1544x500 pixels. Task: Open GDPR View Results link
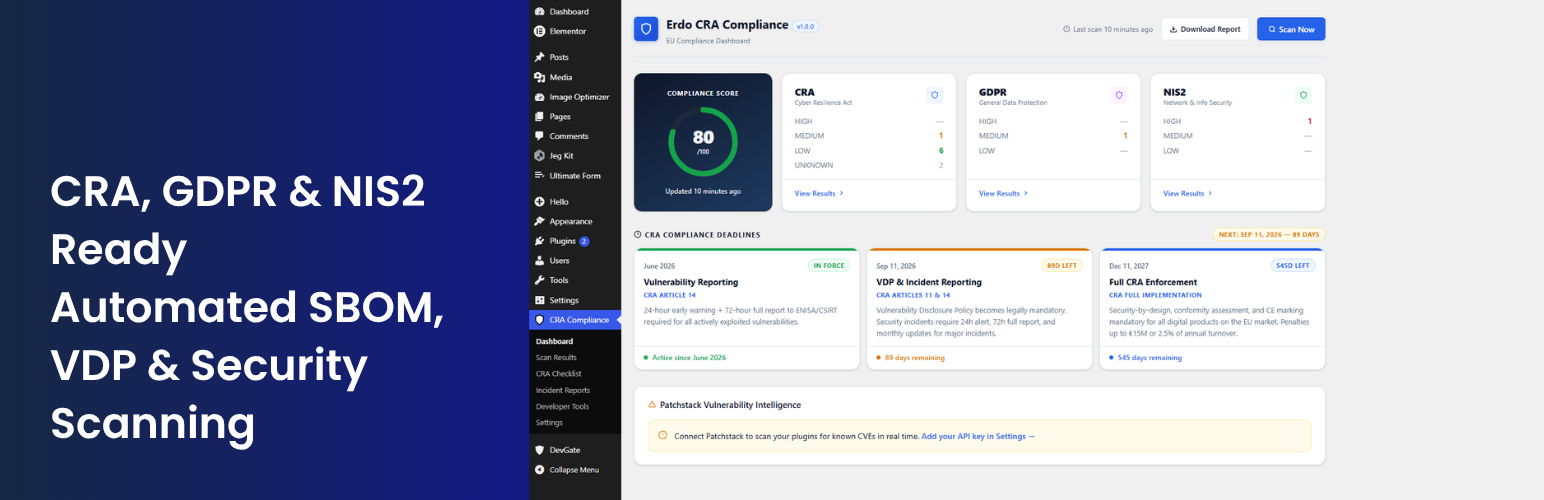1003,193
